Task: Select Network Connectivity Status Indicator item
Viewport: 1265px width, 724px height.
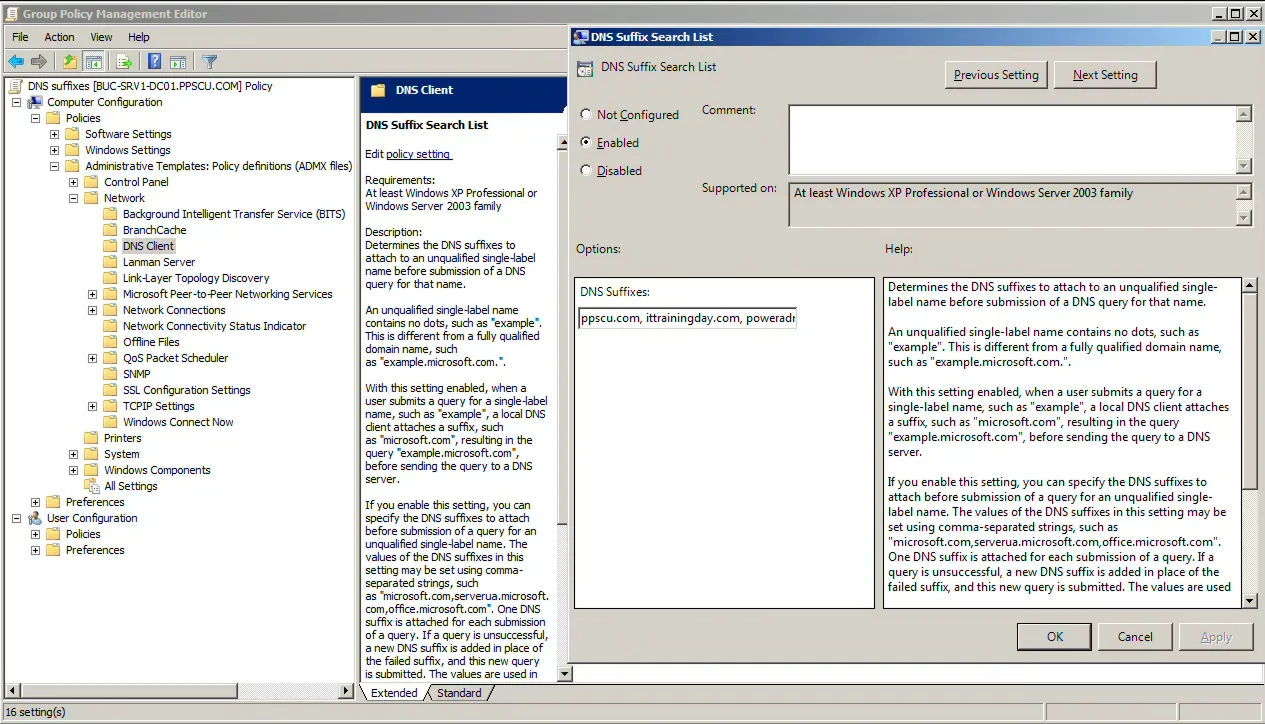Action: click(214, 326)
